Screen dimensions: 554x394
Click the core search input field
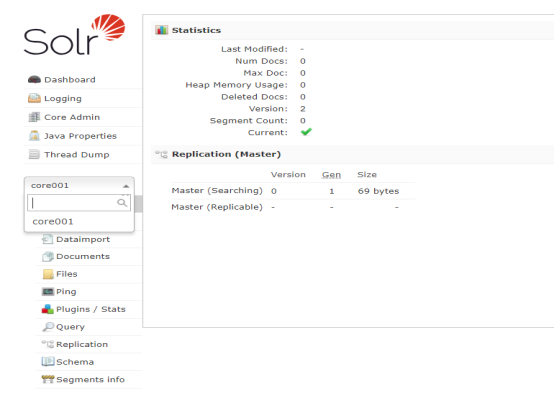(x=79, y=203)
